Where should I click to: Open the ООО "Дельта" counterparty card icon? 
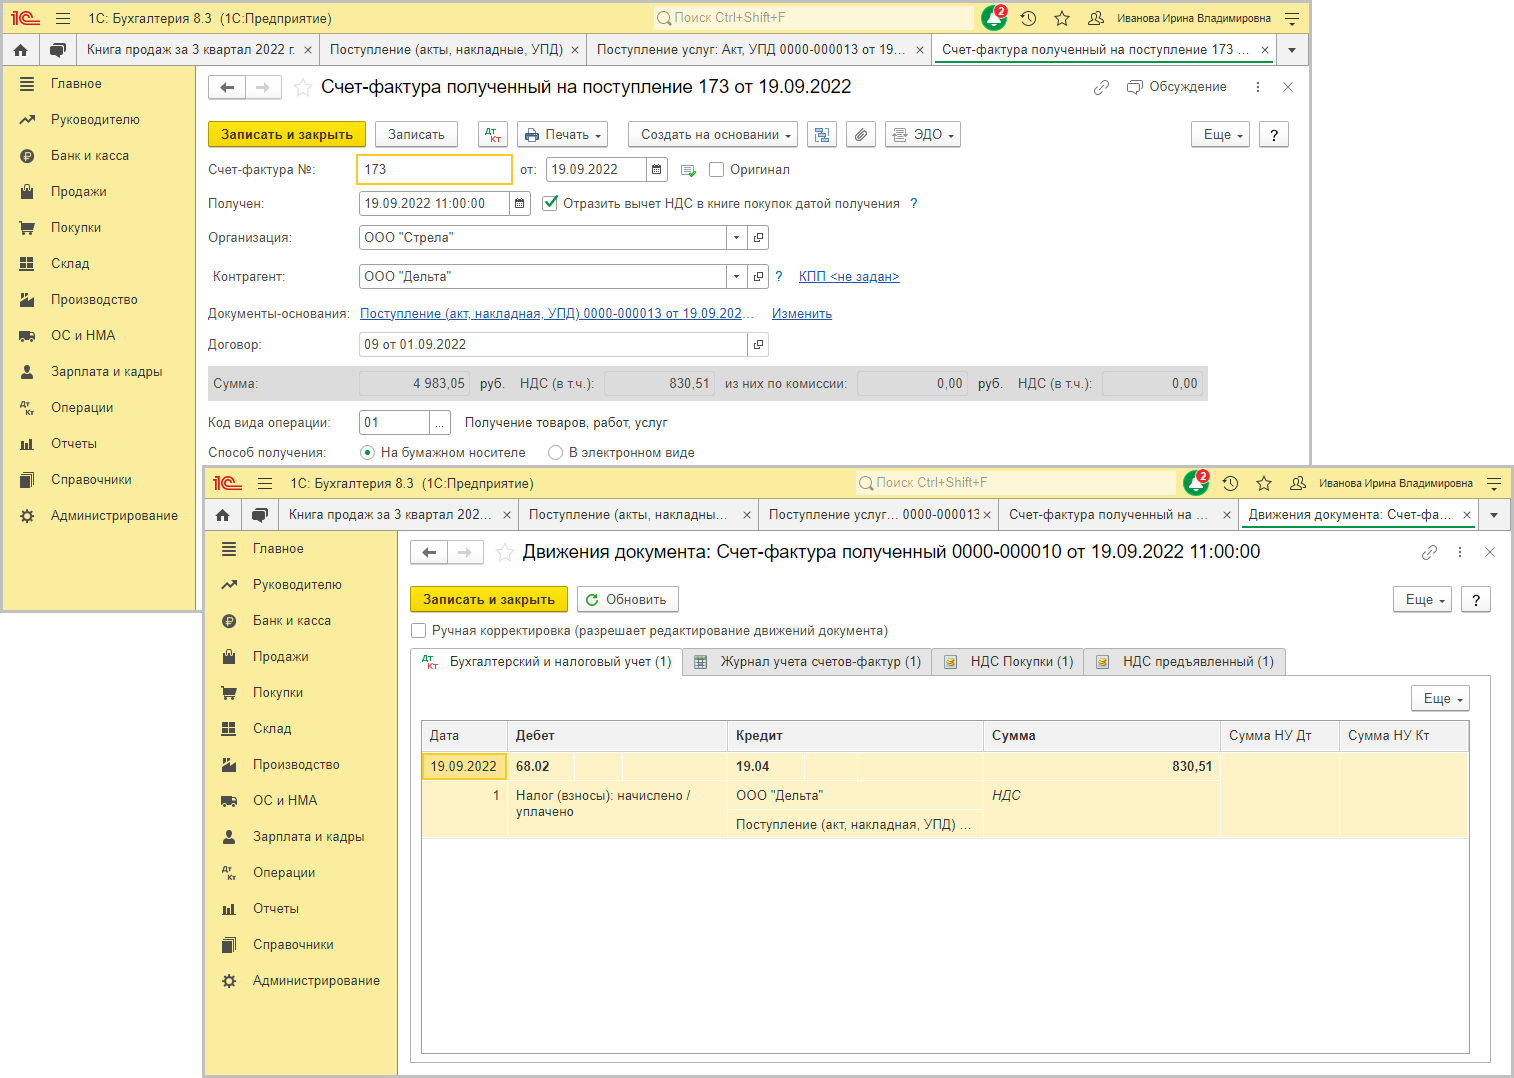758,277
